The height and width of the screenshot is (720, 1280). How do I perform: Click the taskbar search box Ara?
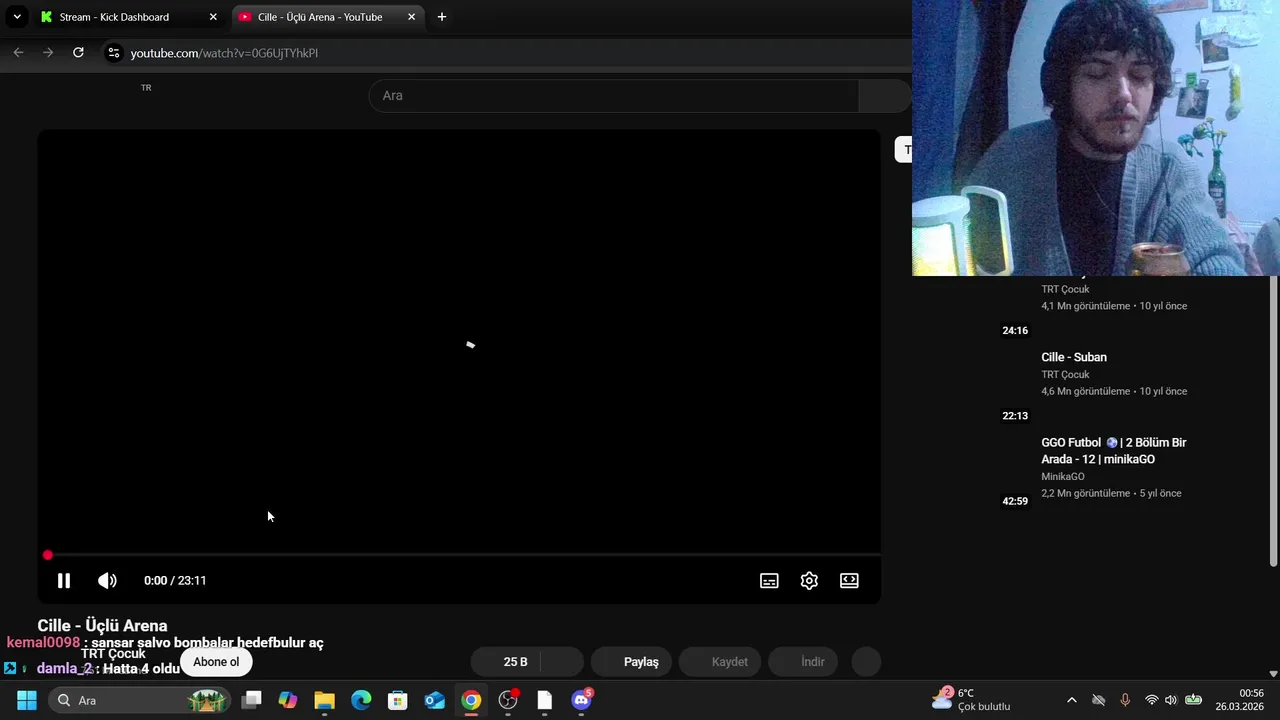coord(139,700)
